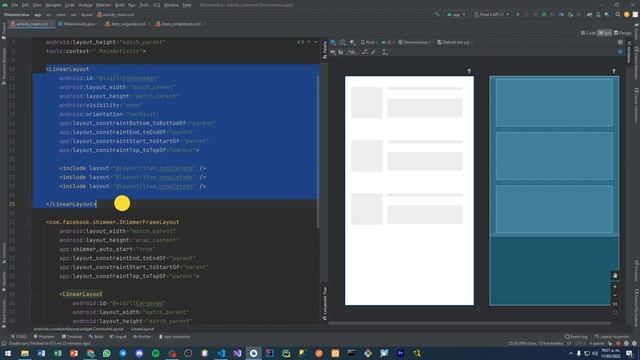Image resolution: width=640 pixels, height=360 pixels.
Task: Collapse the LinearLayout tag fold marker
Action: coord(31,69)
